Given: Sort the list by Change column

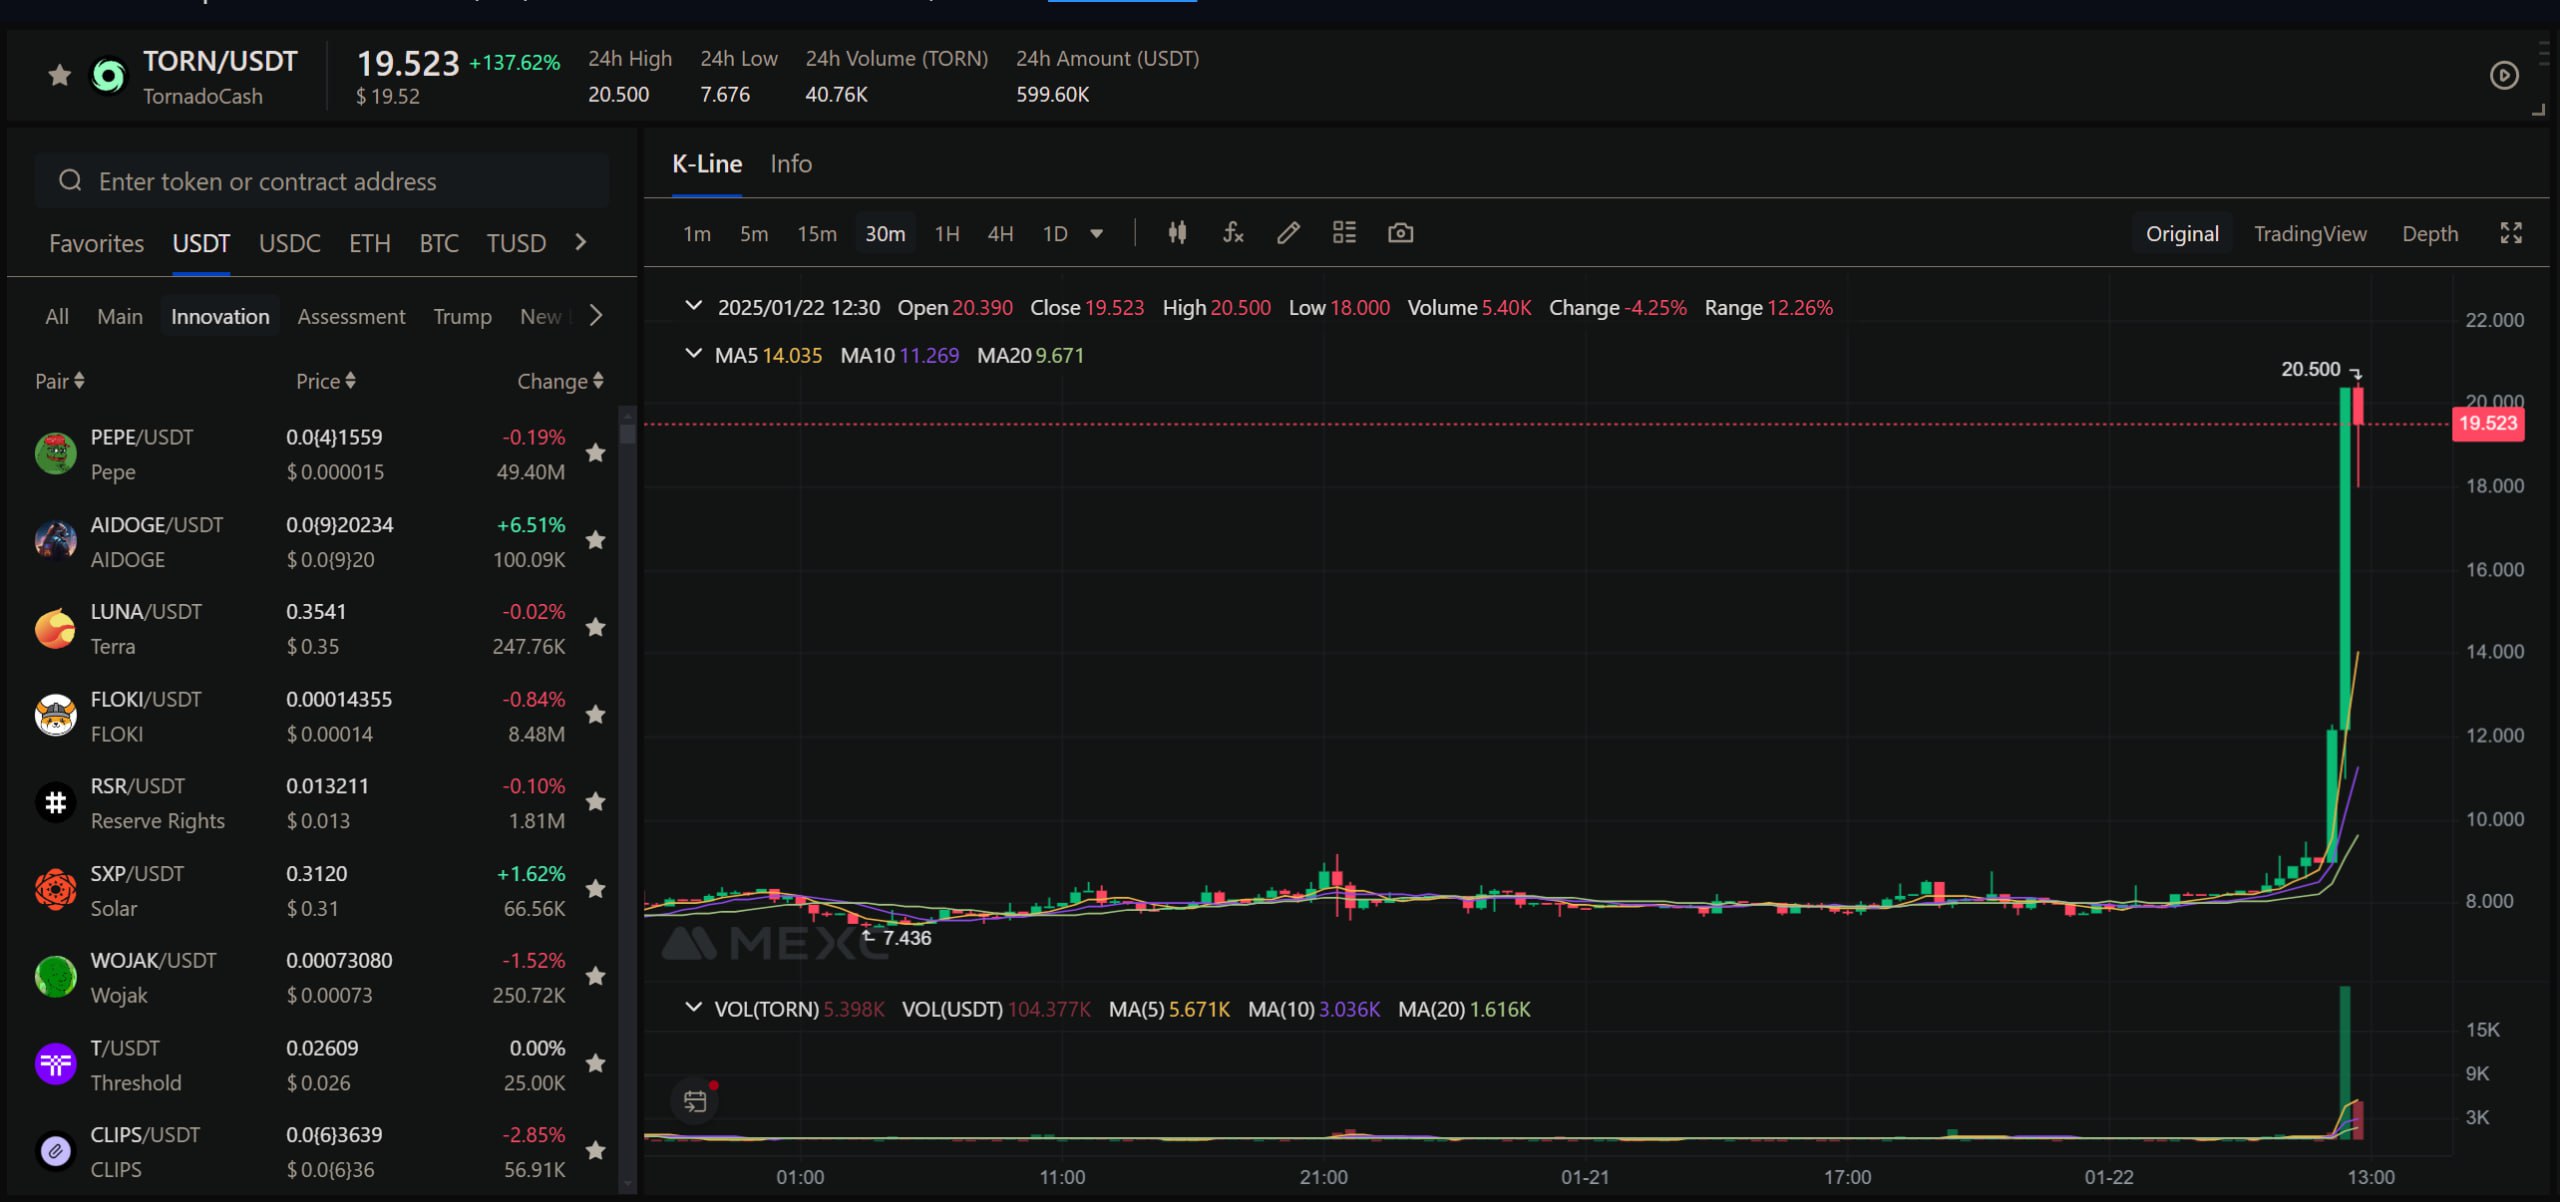Looking at the screenshot, I should 560,381.
